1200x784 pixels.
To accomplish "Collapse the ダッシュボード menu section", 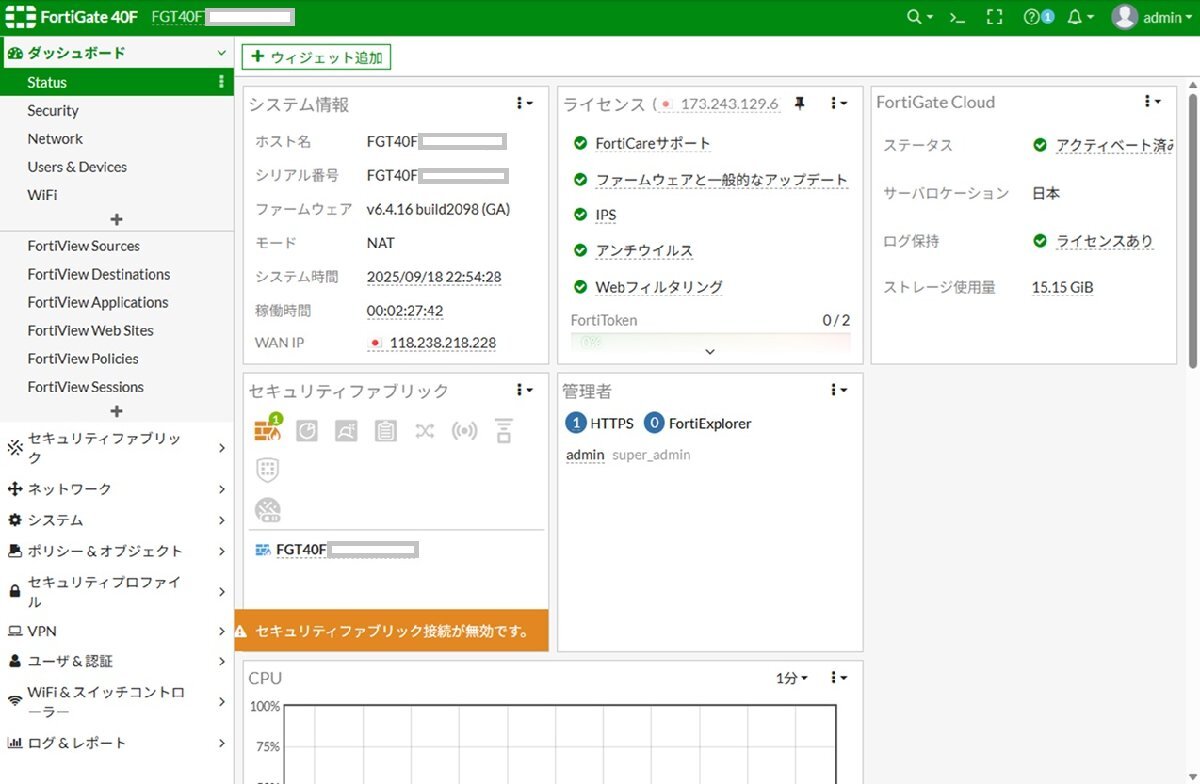I will (222, 51).
